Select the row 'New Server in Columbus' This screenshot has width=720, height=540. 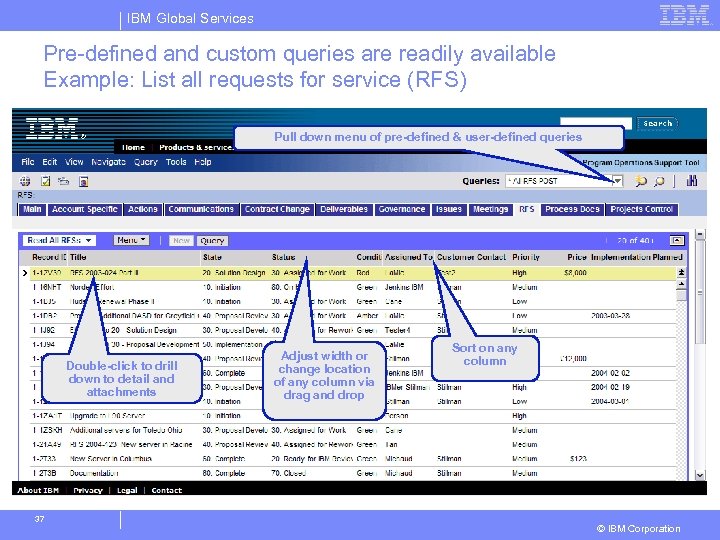click(354, 459)
